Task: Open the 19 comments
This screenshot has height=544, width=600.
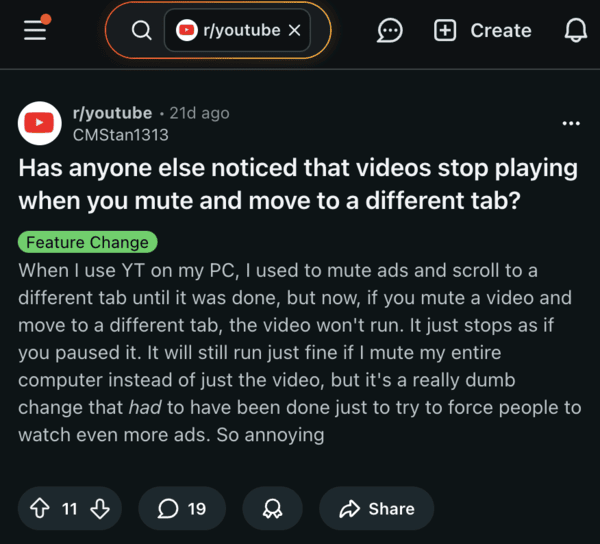Action: click(x=182, y=509)
